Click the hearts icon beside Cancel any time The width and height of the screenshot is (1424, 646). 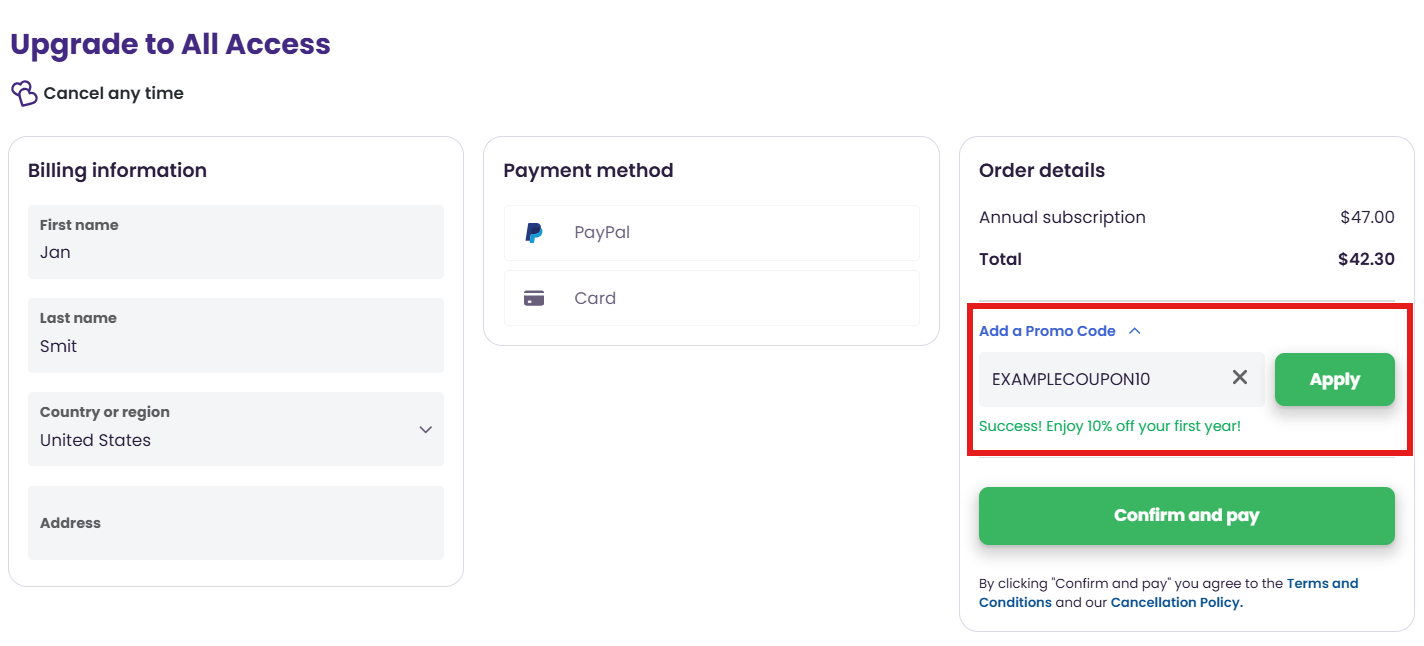pyautogui.click(x=24, y=93)
